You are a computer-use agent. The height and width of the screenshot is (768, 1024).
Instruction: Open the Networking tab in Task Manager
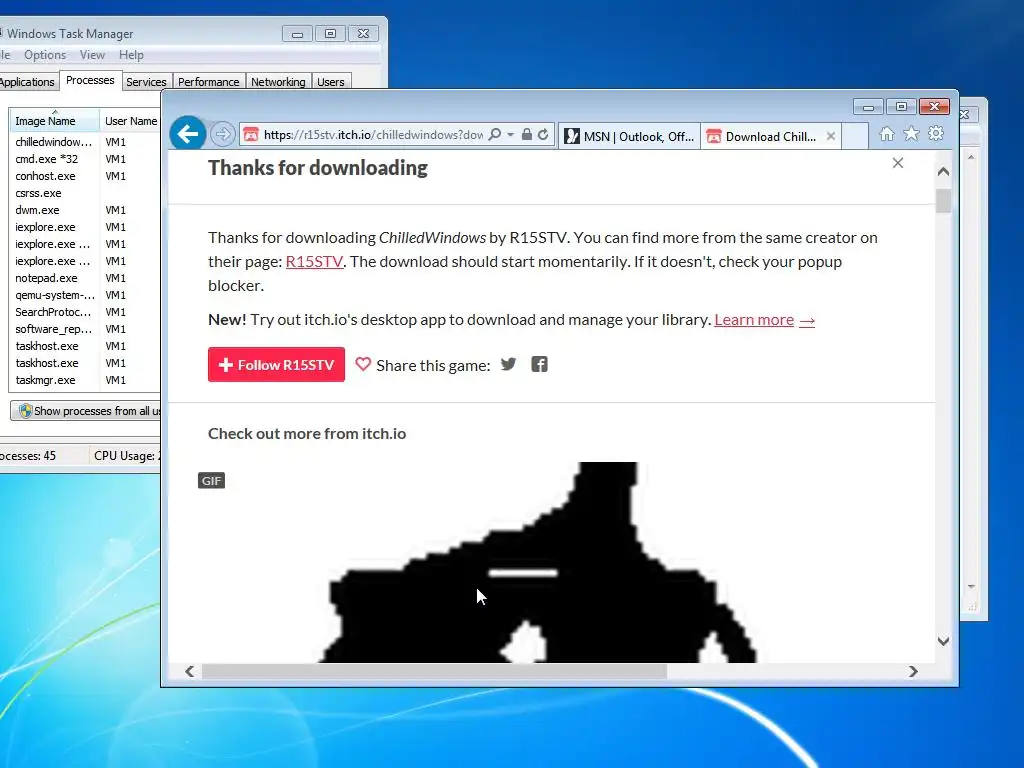278,82
